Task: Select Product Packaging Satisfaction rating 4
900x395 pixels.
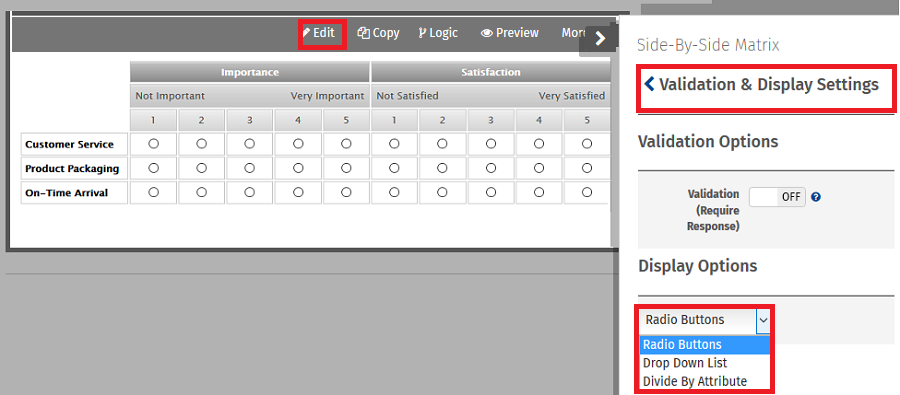Action: tap(538, 168)
